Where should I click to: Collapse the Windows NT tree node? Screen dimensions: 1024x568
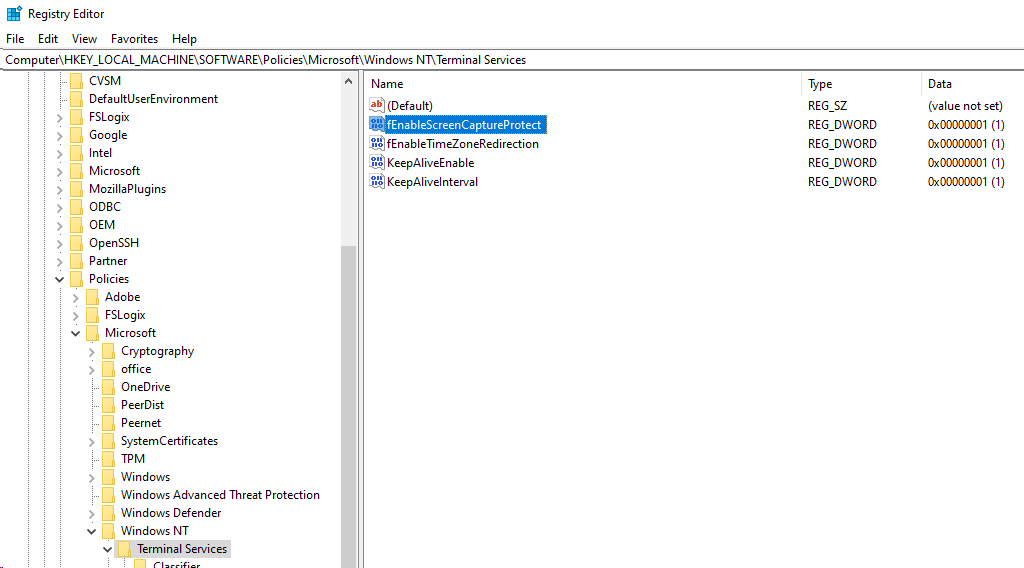[x=92, y=531]
